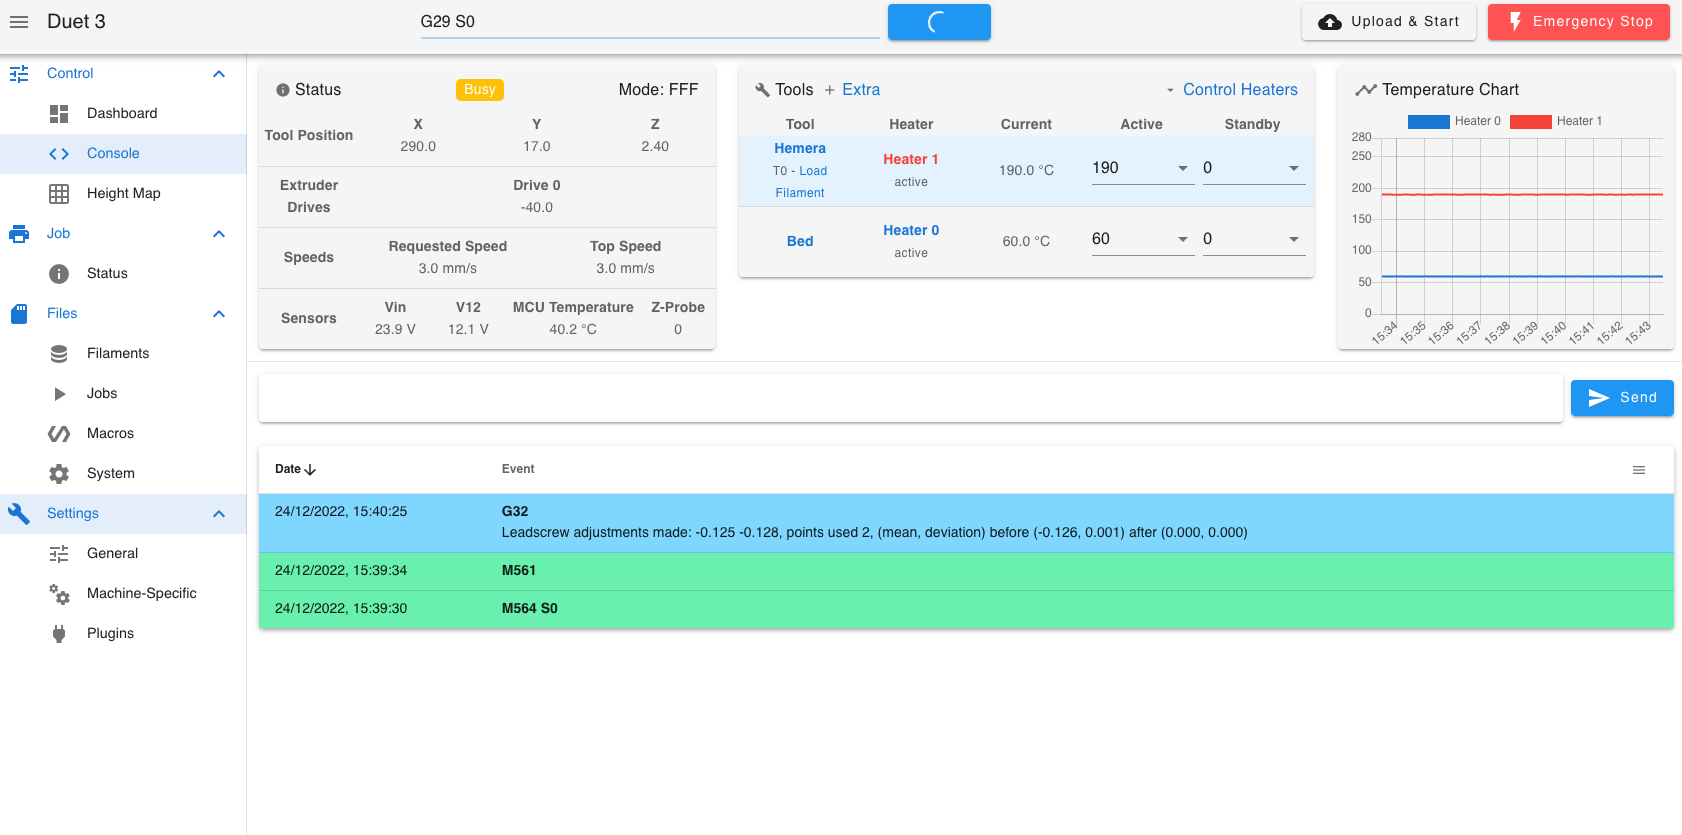
Task: Click the G32 console log entry
Action: coord(966,523)
